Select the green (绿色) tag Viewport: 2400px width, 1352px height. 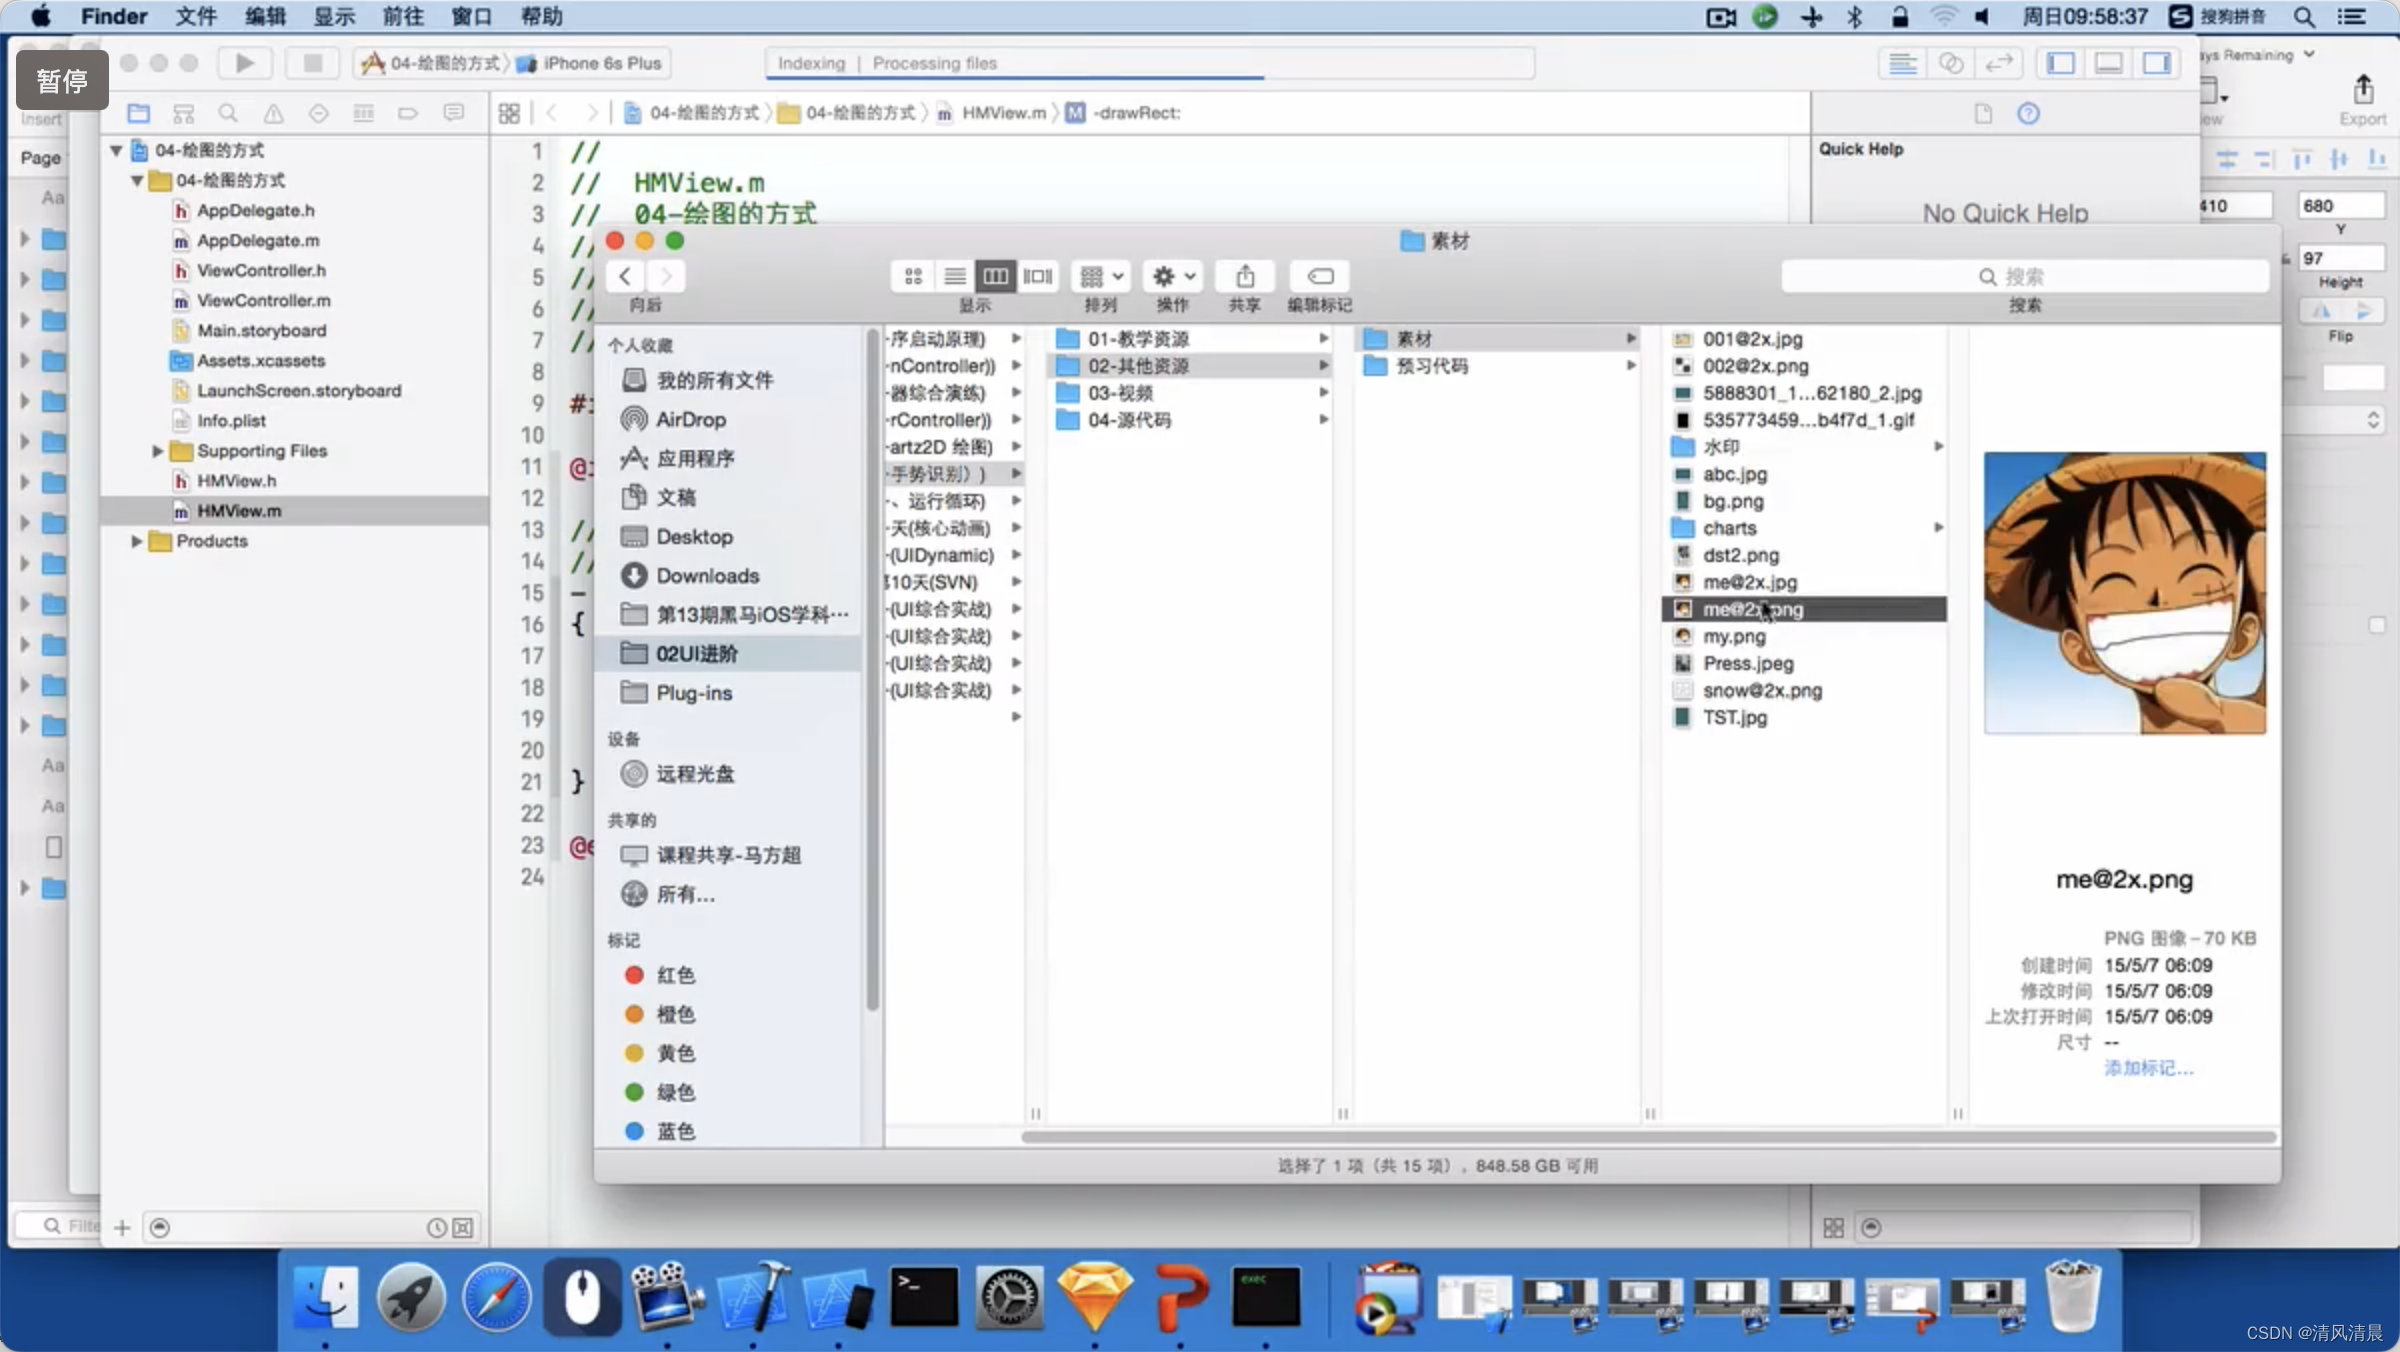pyautogui.click(x=675, y=1091)
